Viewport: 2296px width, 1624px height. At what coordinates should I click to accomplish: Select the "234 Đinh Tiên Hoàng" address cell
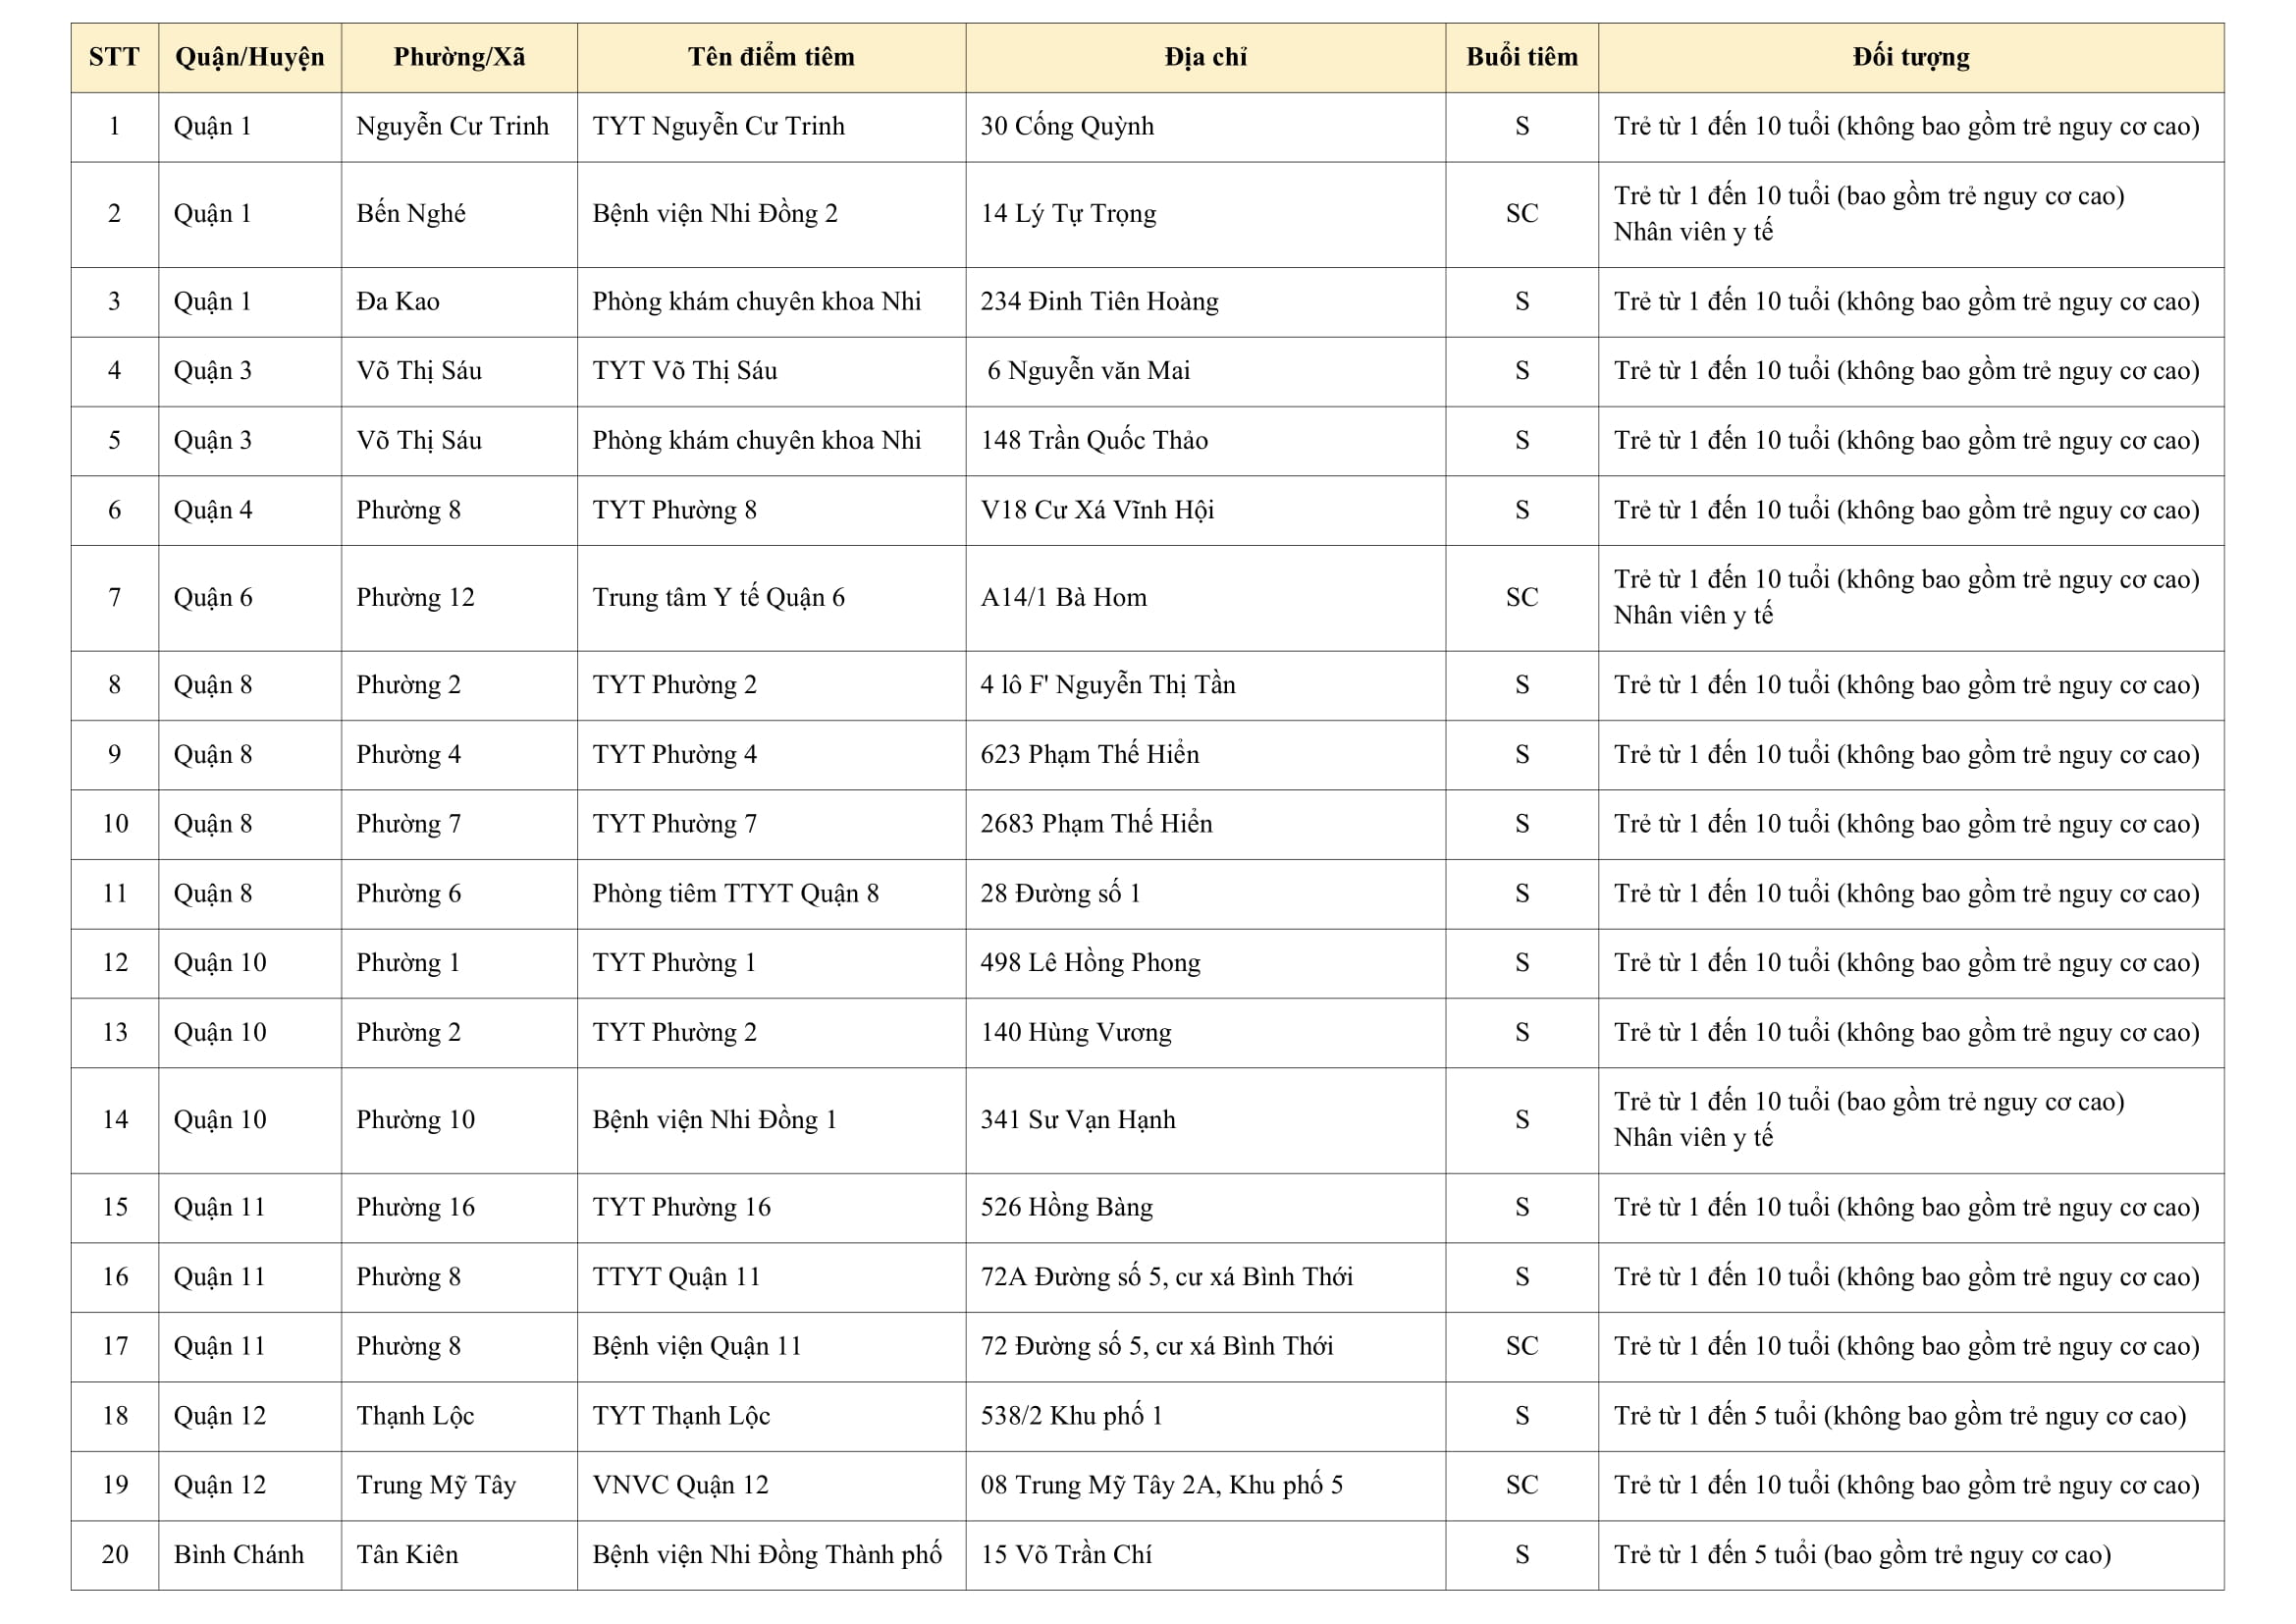[1099, 302]
